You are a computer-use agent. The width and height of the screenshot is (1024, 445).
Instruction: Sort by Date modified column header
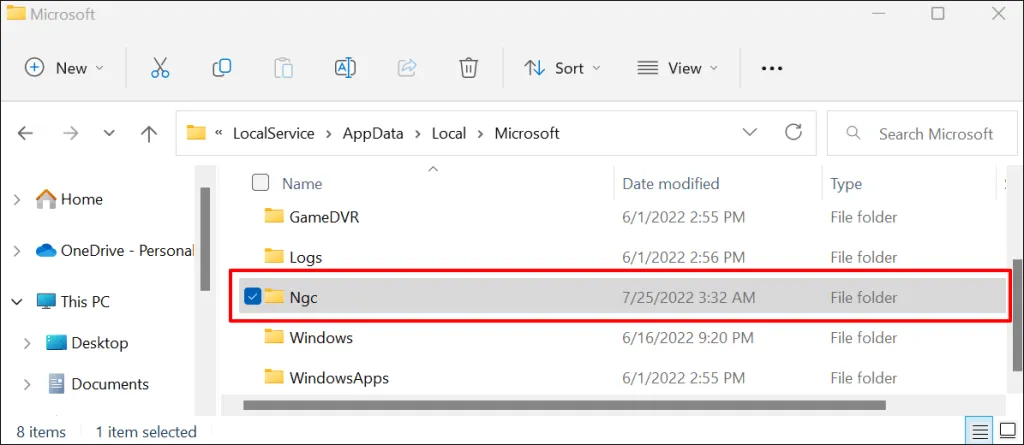tap(671, 184)
